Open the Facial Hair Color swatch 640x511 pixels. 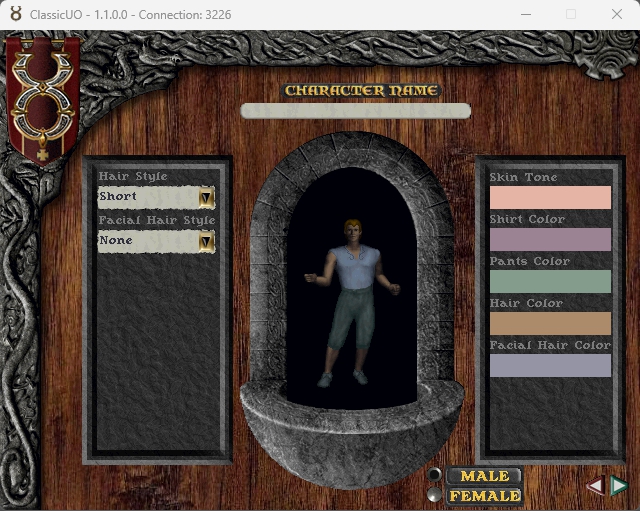[x=550, y=365]
